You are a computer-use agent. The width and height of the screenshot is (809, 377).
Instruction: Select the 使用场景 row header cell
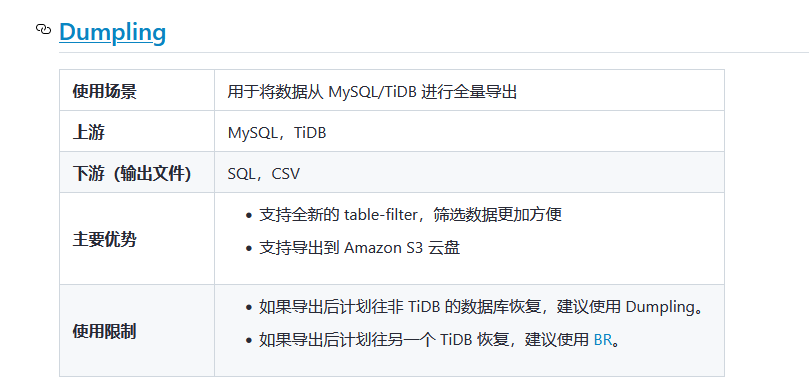pyautogui.click(x=137, y=90)
